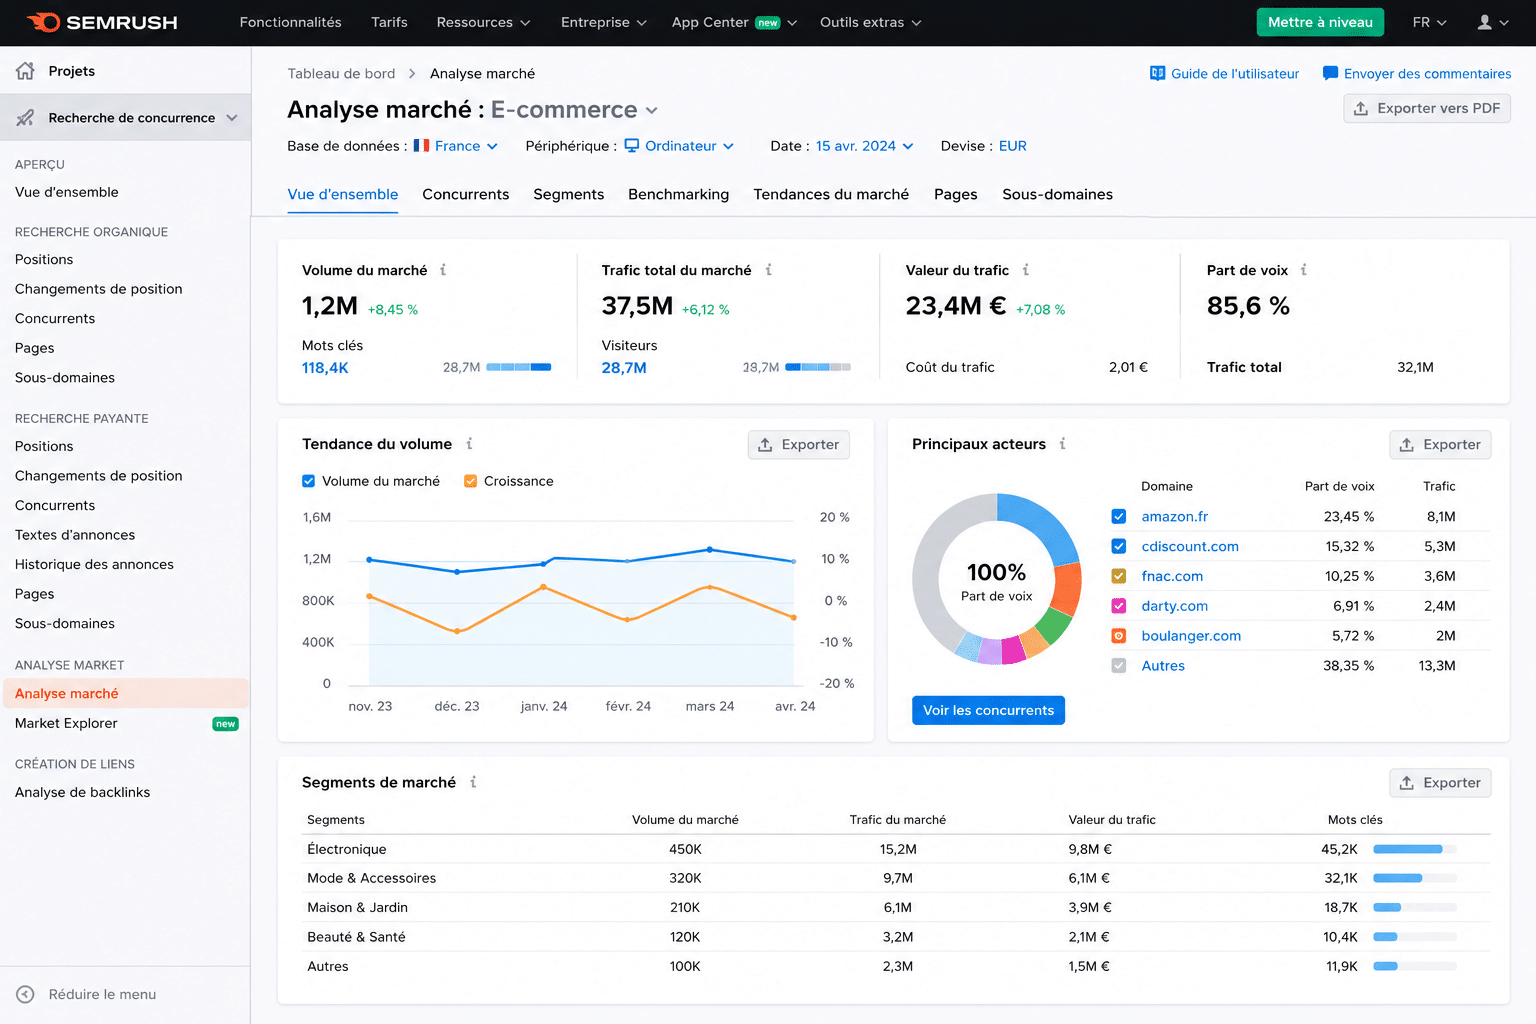Click the Mode & Accessoires keywords bar

(1415, 878)
